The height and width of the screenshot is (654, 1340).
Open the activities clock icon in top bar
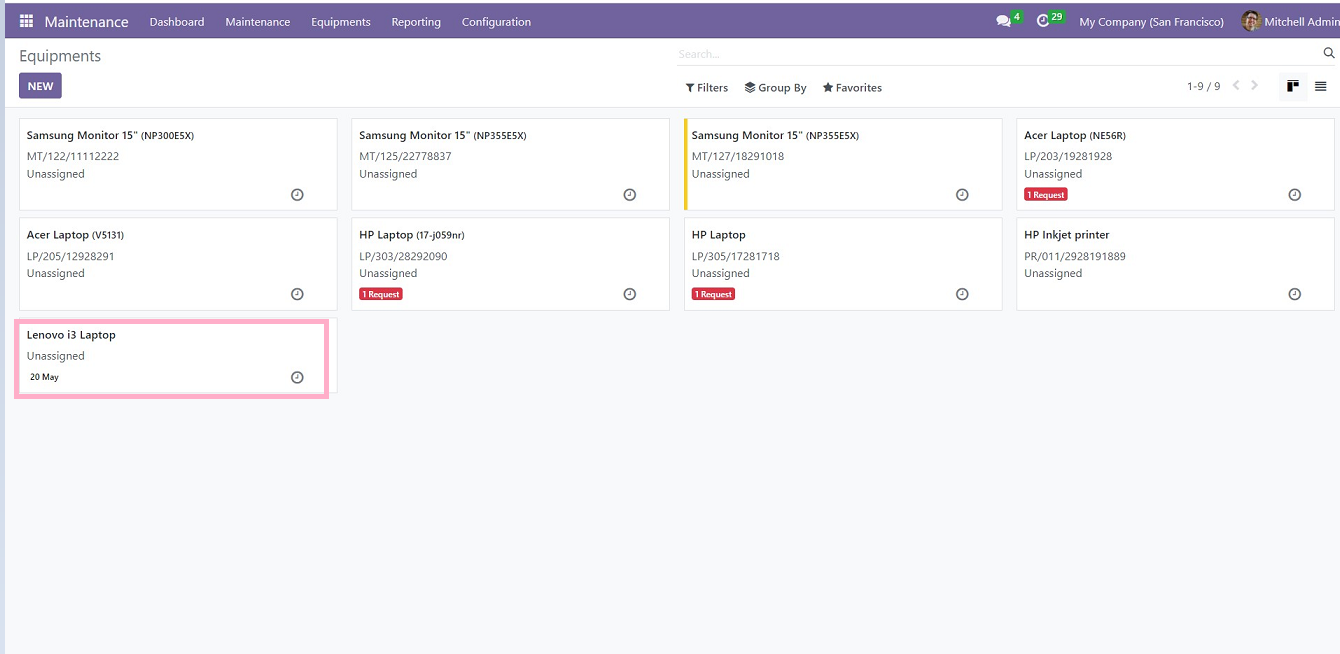[1043, 21]
